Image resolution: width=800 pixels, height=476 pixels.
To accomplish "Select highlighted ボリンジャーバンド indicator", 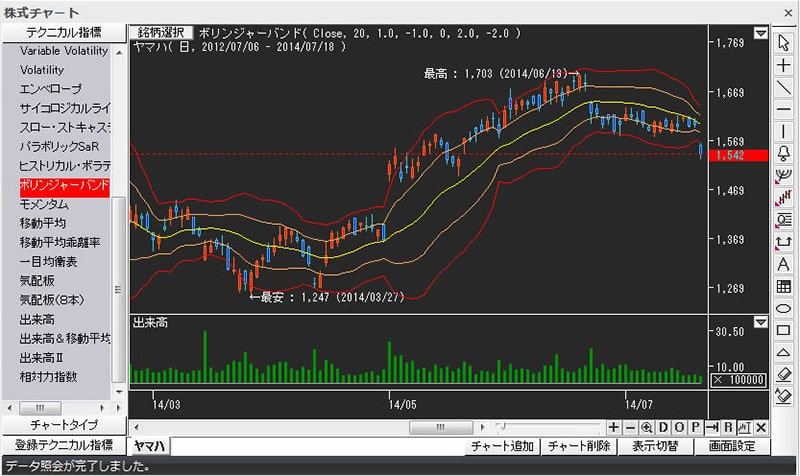I will point(64,186).
